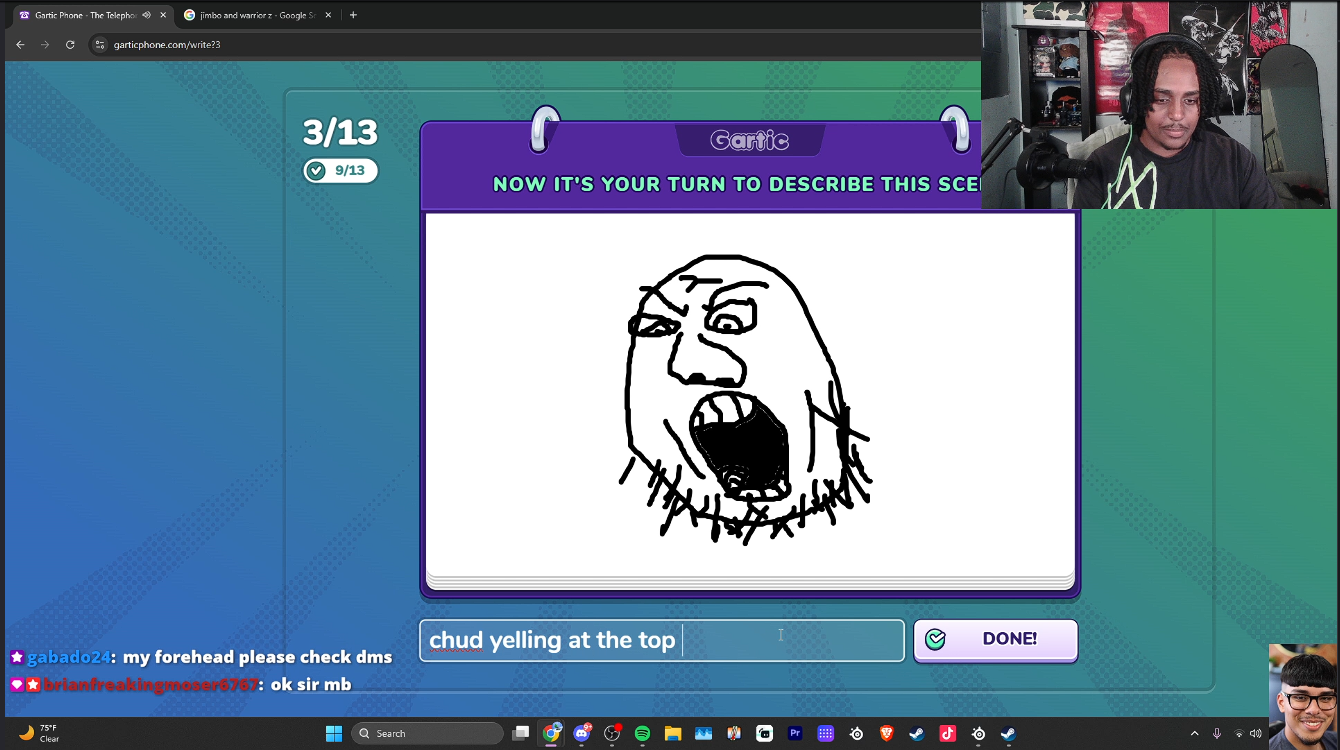Close the Gartic Phone tab
Image resolution: width=1340 pixels, height=750 pixels.
[x=163, y=15]
